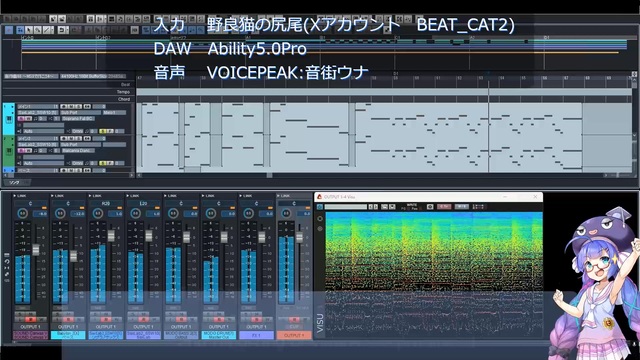Select the pencil draw tool
The width and height of the screenshot is (640, 360).
(x=38, y=30)
